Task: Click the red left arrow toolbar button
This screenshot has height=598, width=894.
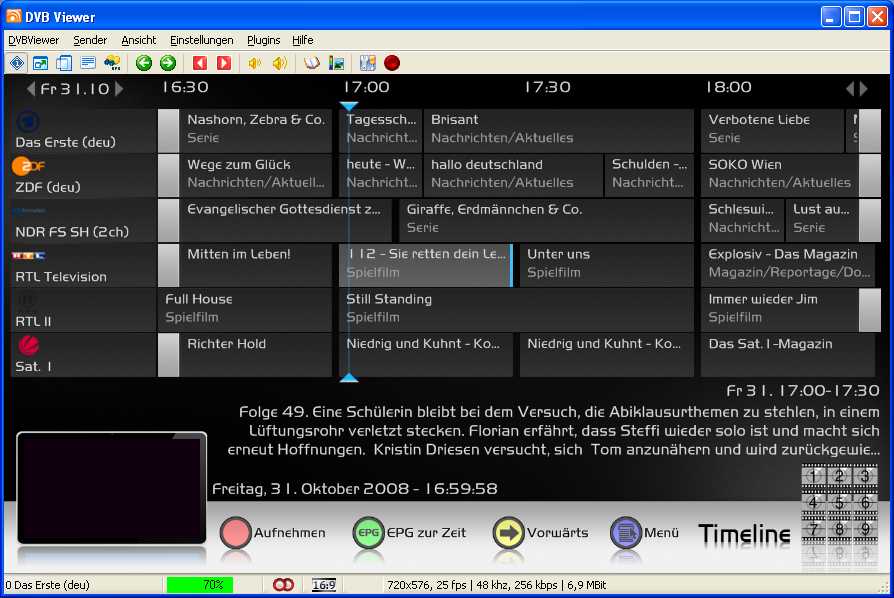Action: (200, 63)
